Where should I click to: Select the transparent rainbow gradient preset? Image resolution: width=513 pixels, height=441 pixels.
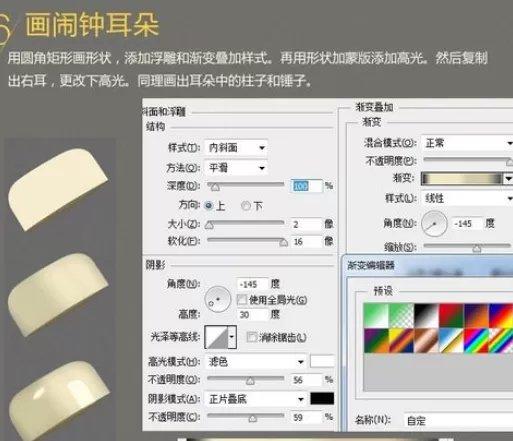click(501, 340)
